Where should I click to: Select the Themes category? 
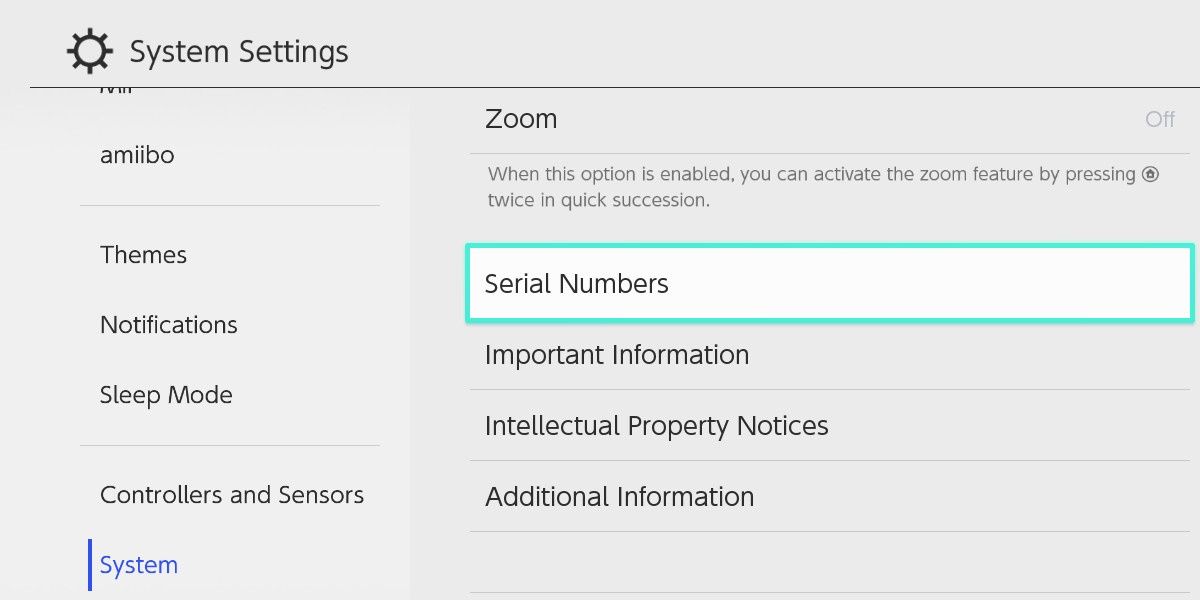click(143, 254)
